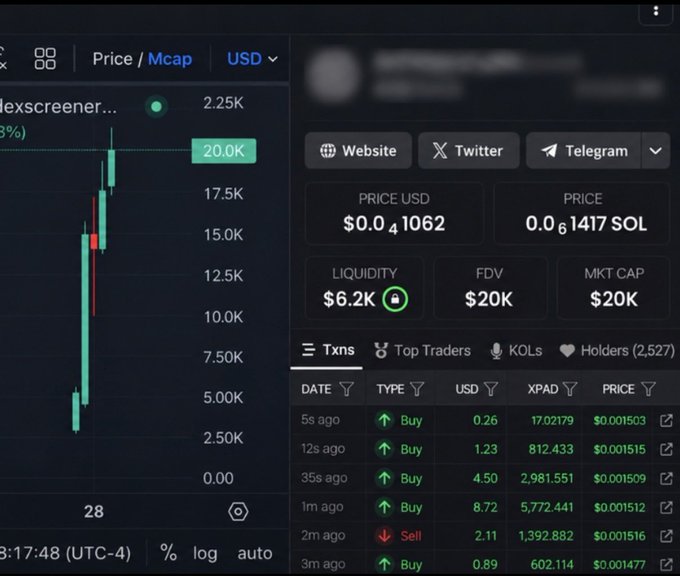Click the Buy arrow icon in 12s ago row
This screenshot has height=576, width=680.
(384, 449)
